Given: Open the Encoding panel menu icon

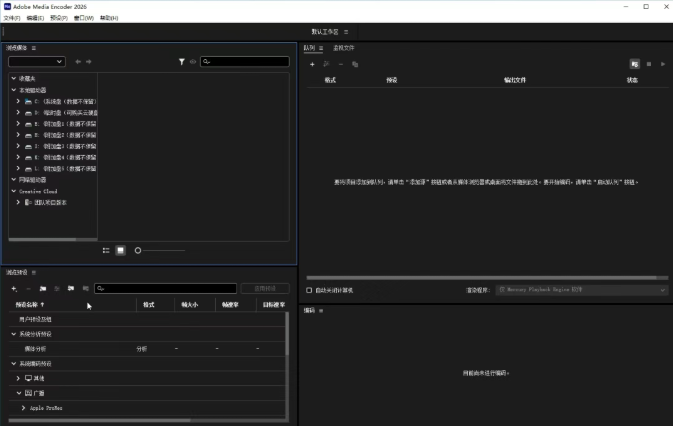Looking at the screenshot, I should pos(321,311).
